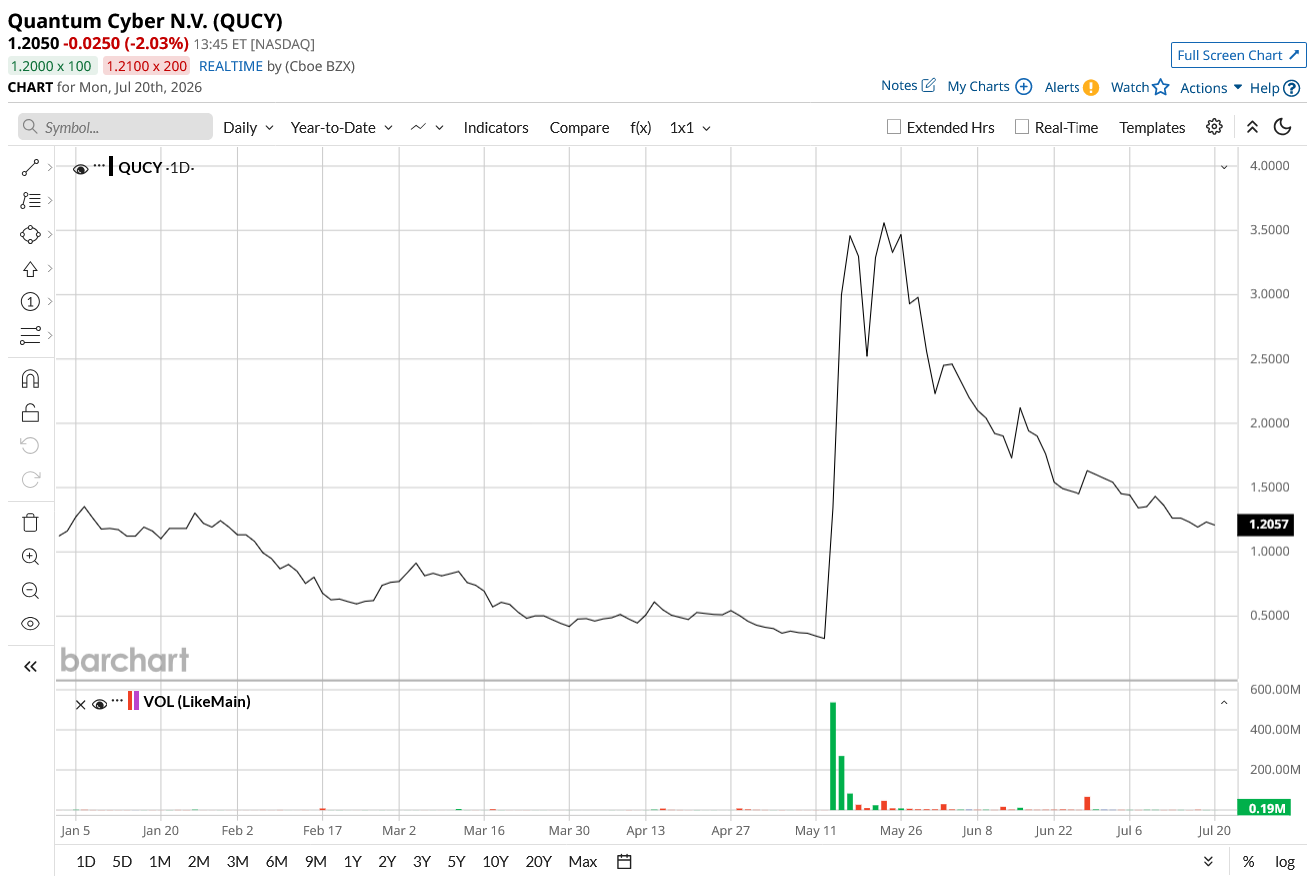Delete drawings with the trash icon
The height and width of the screenshot is (876, 1308).
coord(30,523)
